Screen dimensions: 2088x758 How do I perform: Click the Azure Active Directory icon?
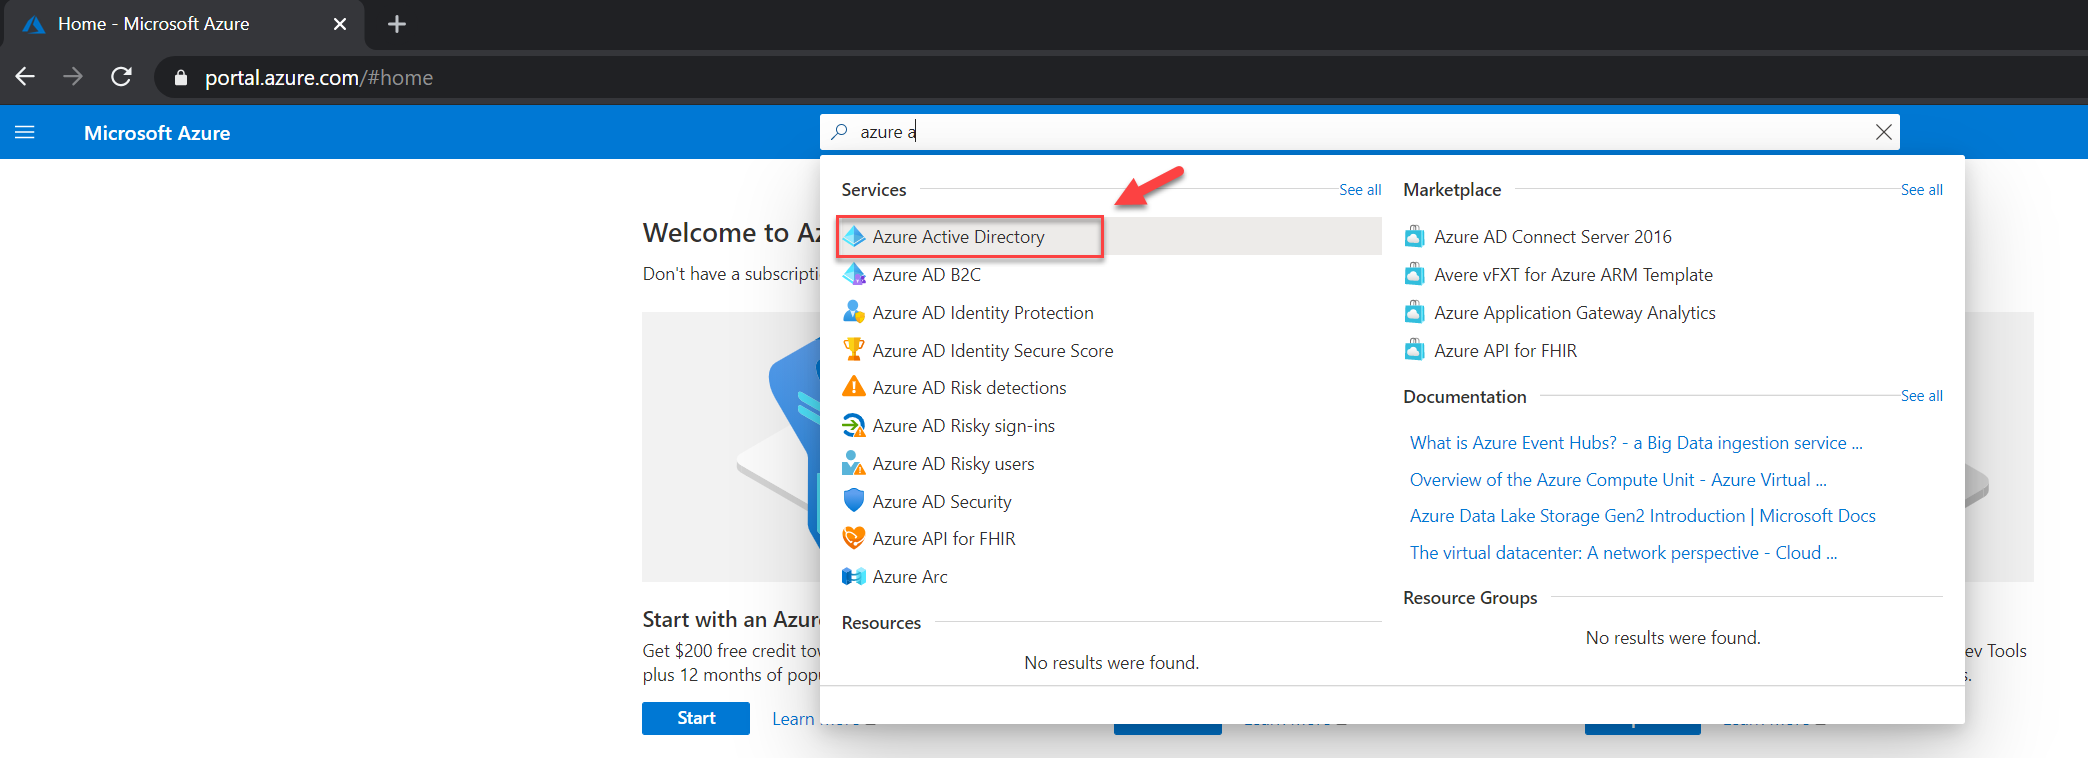[x=854, y=236]
